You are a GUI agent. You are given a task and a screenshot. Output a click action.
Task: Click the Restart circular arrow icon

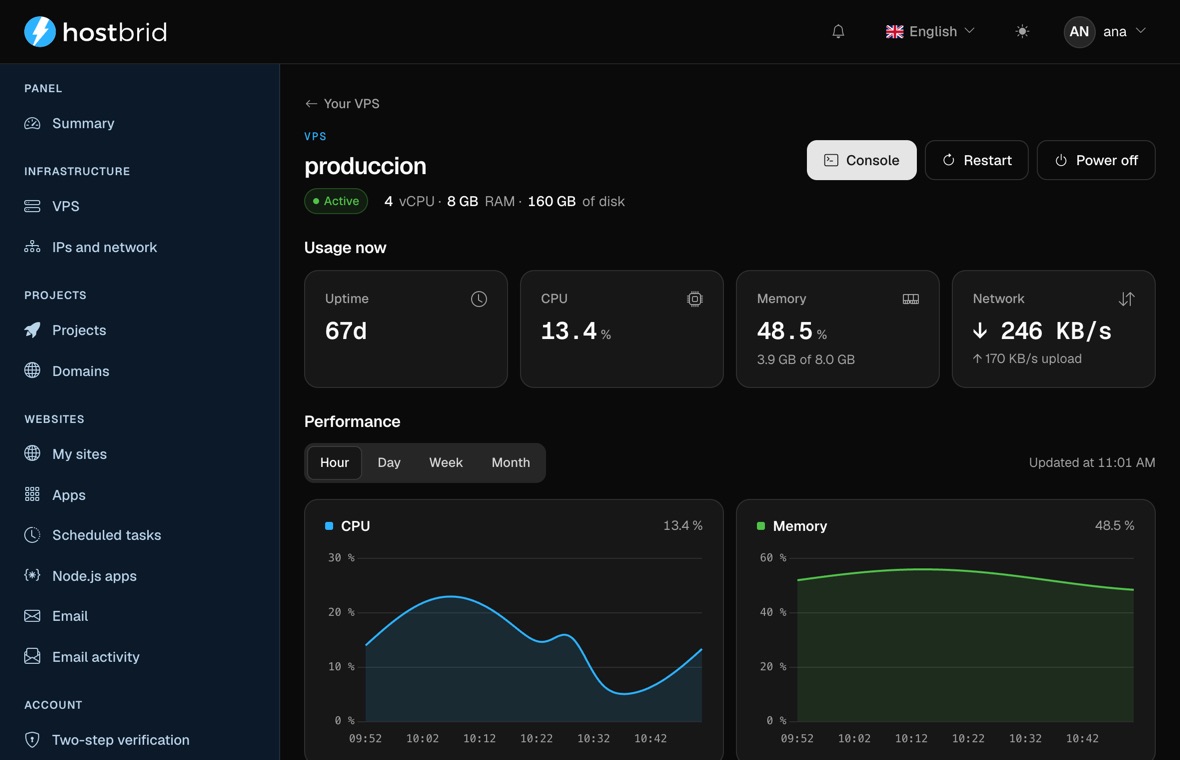949,160
